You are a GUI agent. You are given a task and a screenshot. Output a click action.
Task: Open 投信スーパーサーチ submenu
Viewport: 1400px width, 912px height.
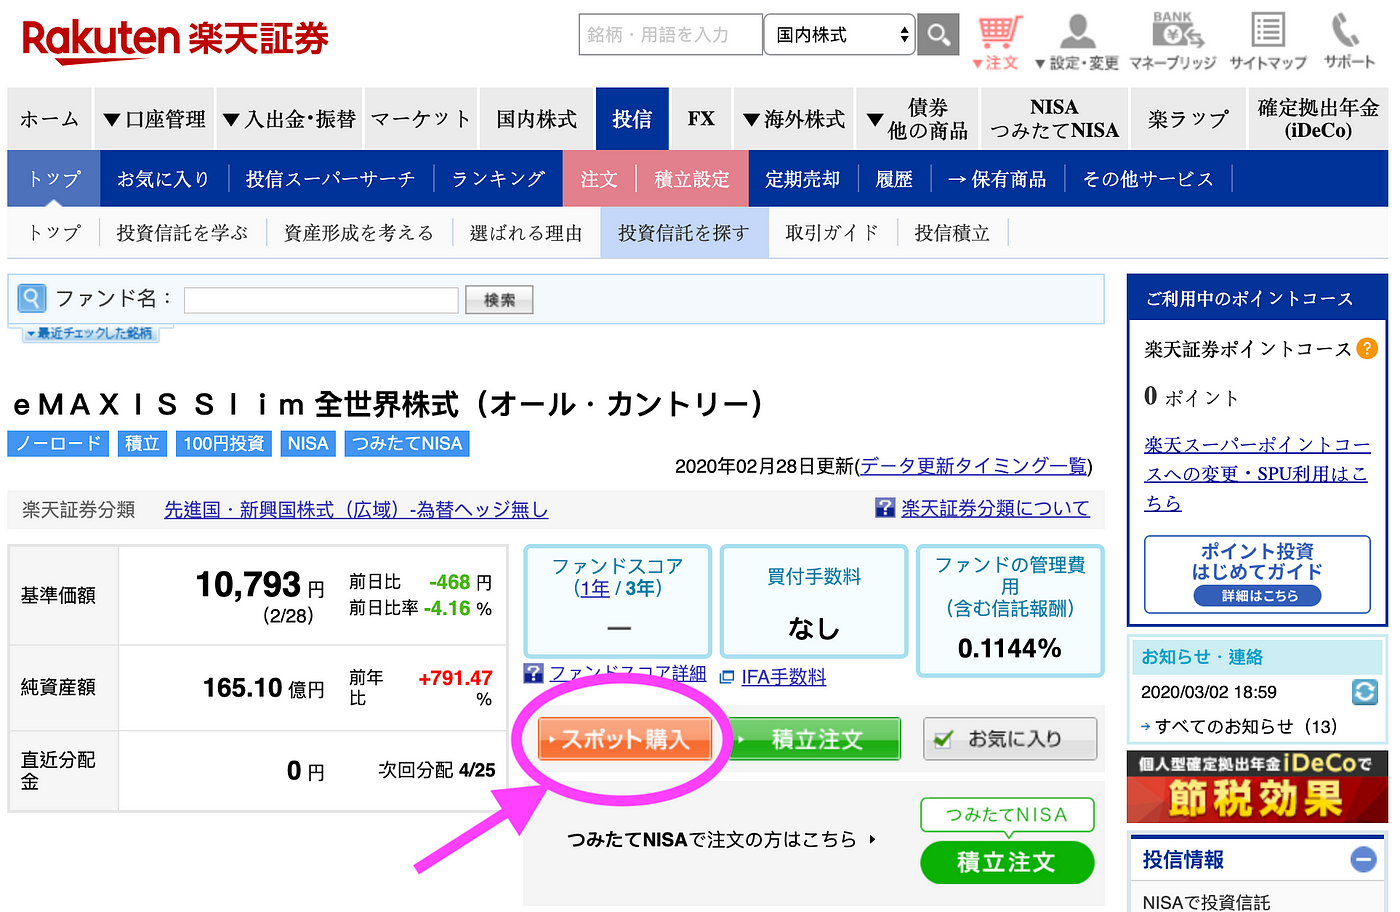tap(330, 179)
